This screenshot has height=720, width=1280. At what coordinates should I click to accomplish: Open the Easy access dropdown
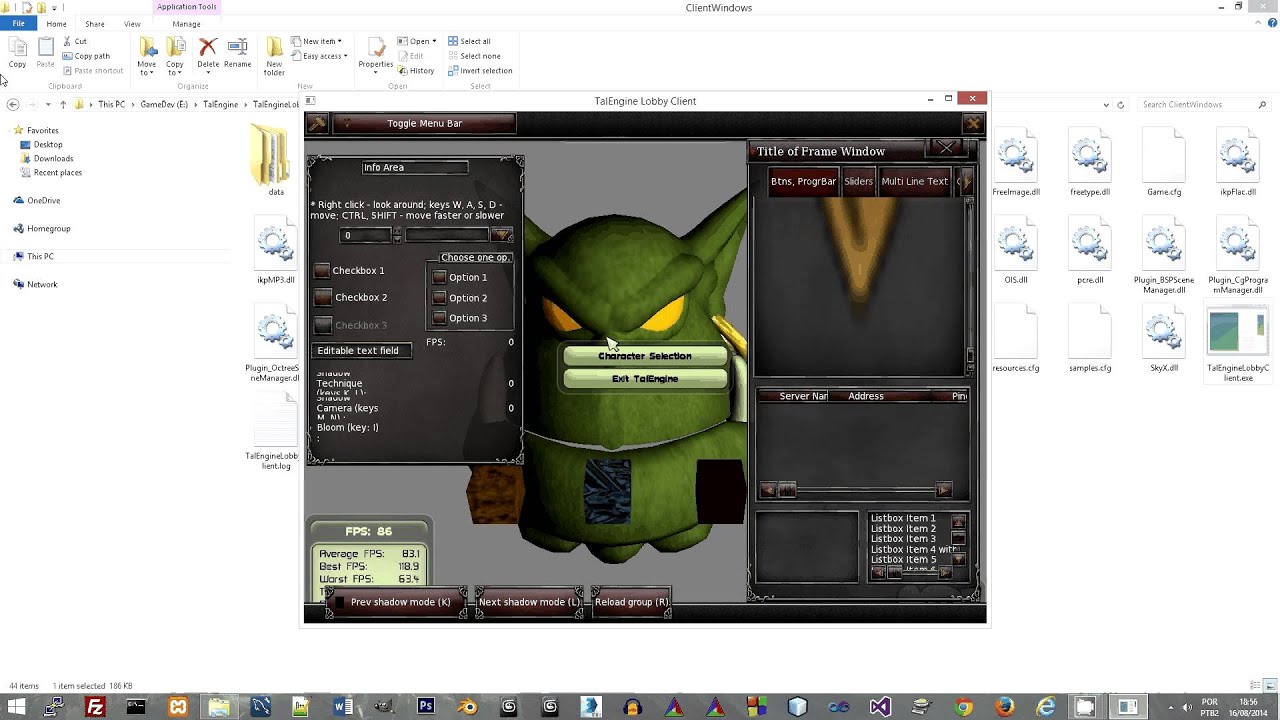[x=319, y=56]
